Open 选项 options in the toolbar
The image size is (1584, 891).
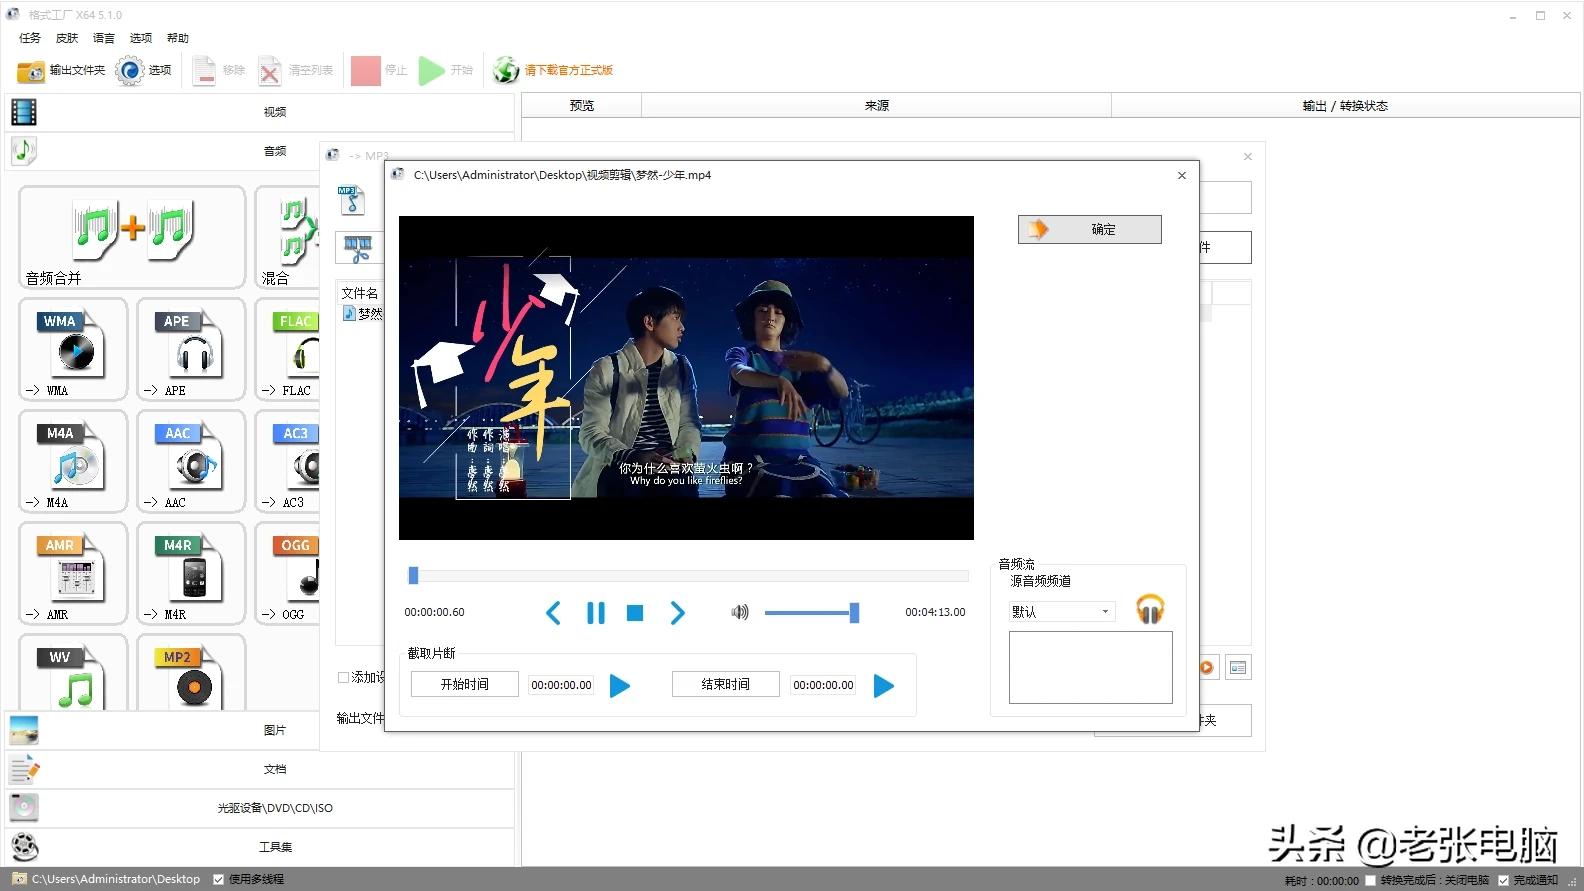point(144,70)
